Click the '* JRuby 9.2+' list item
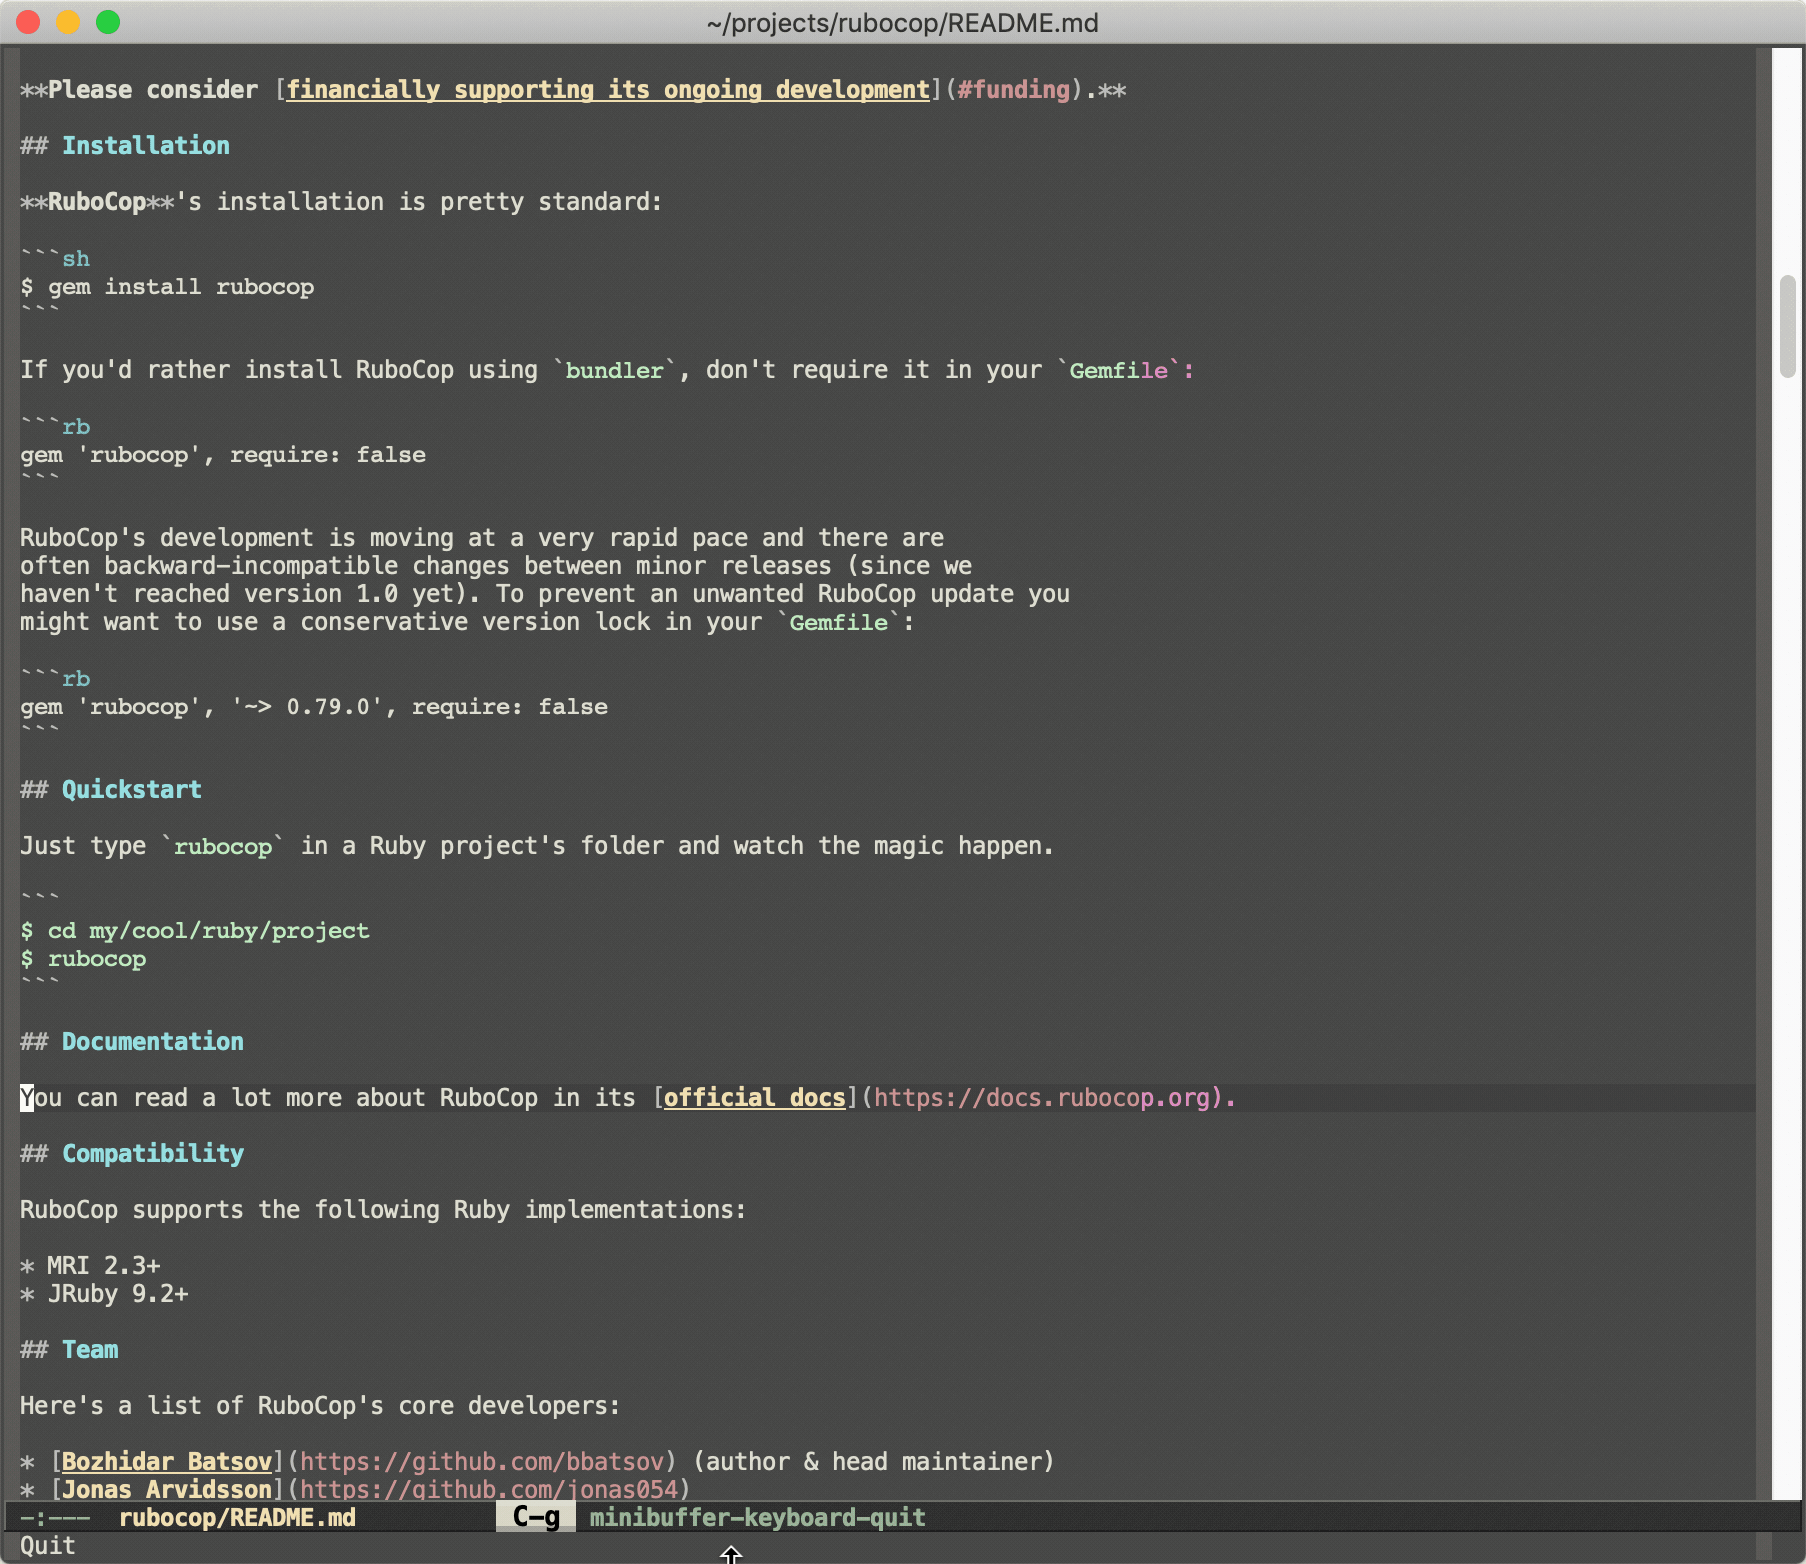Image resolution: width=1806 pixels, height=1564 pixels. pyautogui.click(x=104, y=1294)
